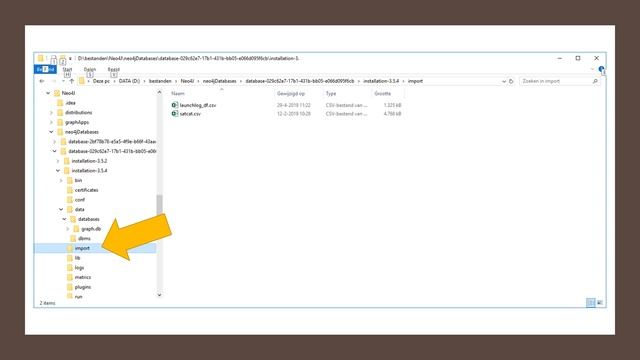This screenshot has width=640, height=360.
Task: Expand the graph.db tree node
Action: (x=68, y=229)
